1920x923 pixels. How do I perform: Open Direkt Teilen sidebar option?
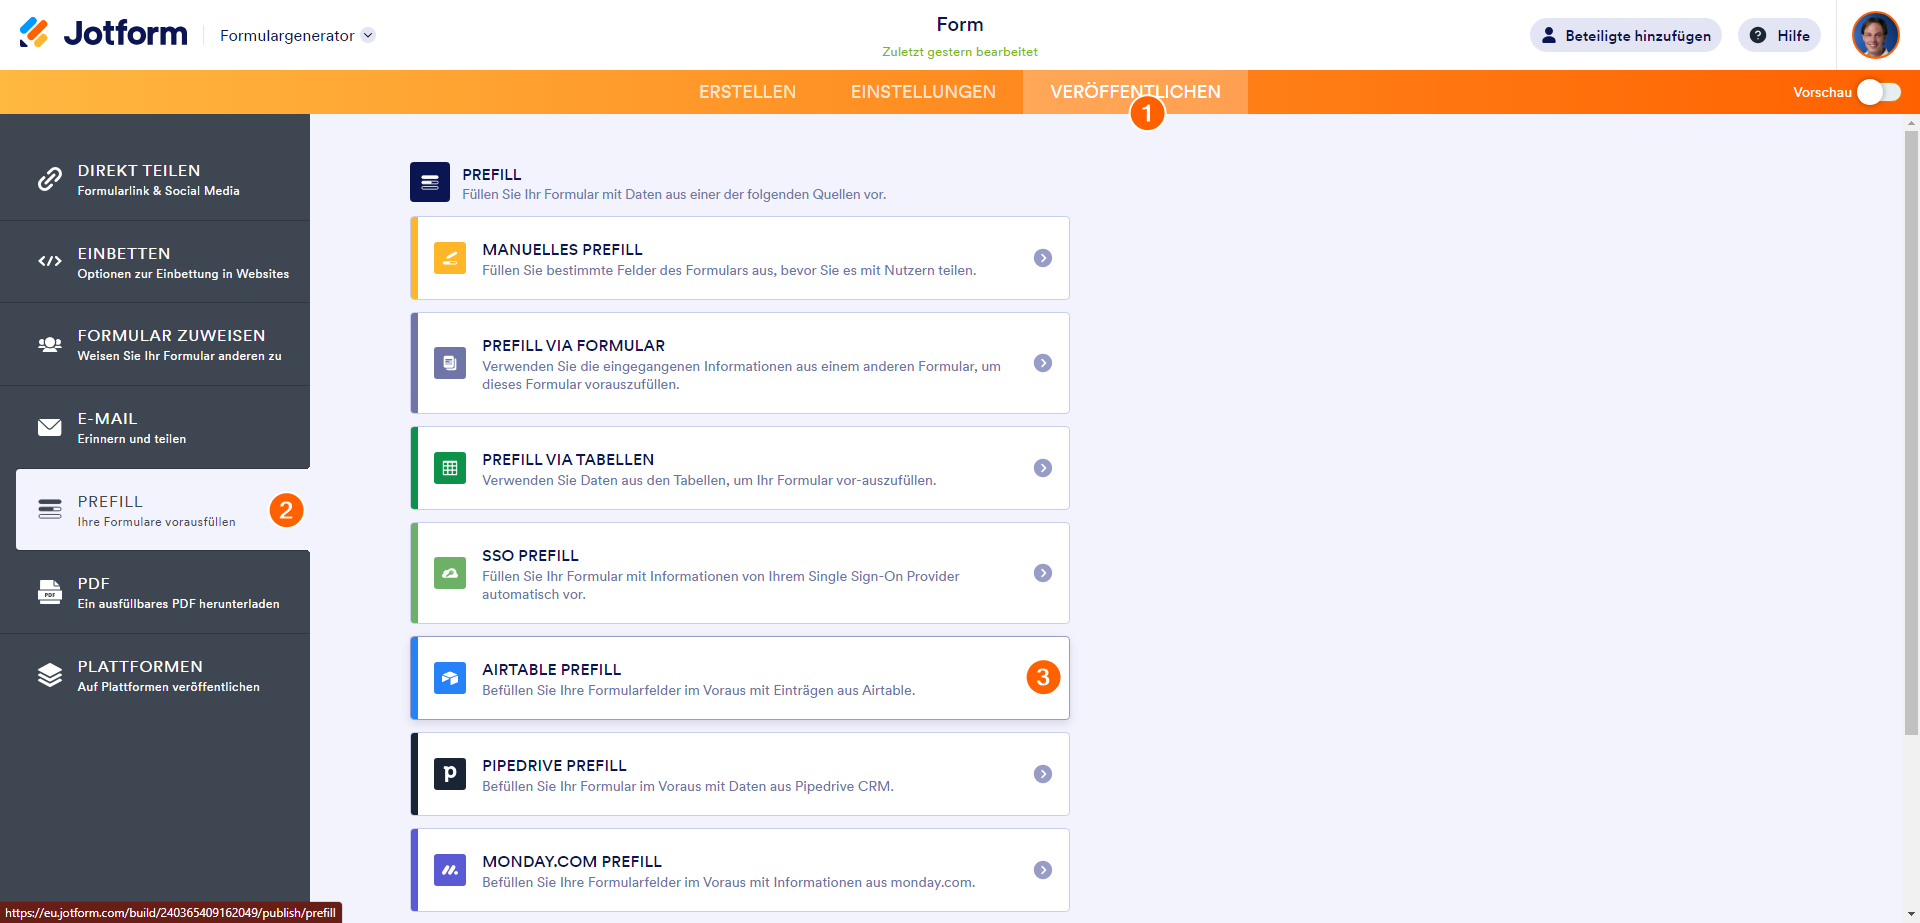[155, 179]
